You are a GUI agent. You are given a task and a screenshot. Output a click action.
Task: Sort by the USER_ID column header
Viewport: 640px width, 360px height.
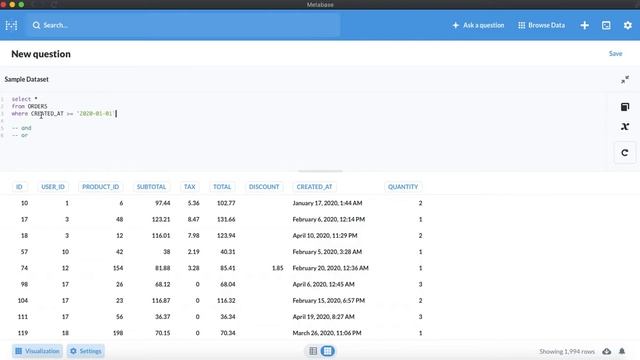(x=53, y=187)
